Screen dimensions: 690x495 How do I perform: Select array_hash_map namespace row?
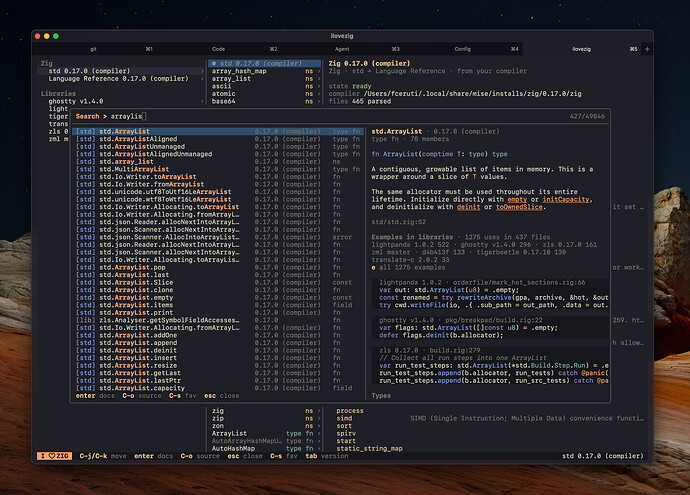265,71
